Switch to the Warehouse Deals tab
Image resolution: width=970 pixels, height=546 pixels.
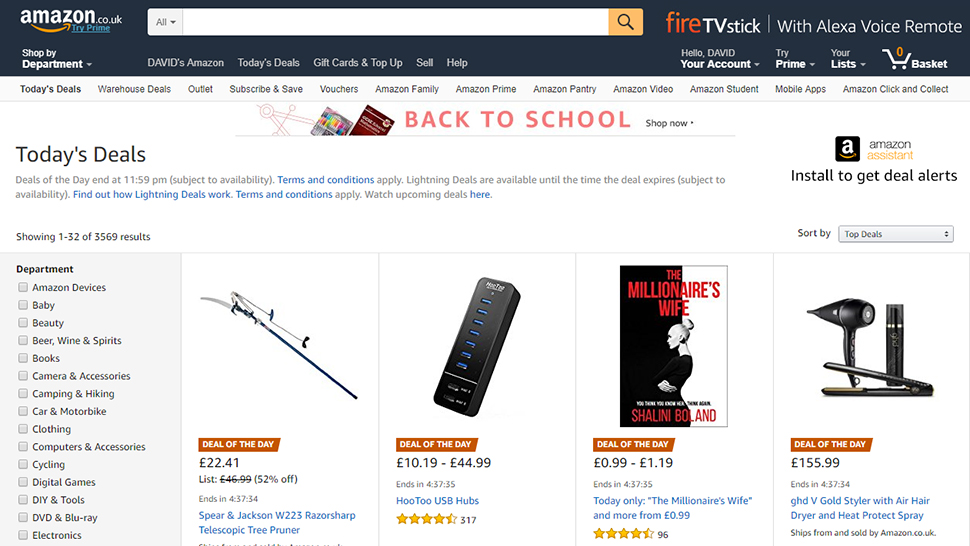coord(134,89)
